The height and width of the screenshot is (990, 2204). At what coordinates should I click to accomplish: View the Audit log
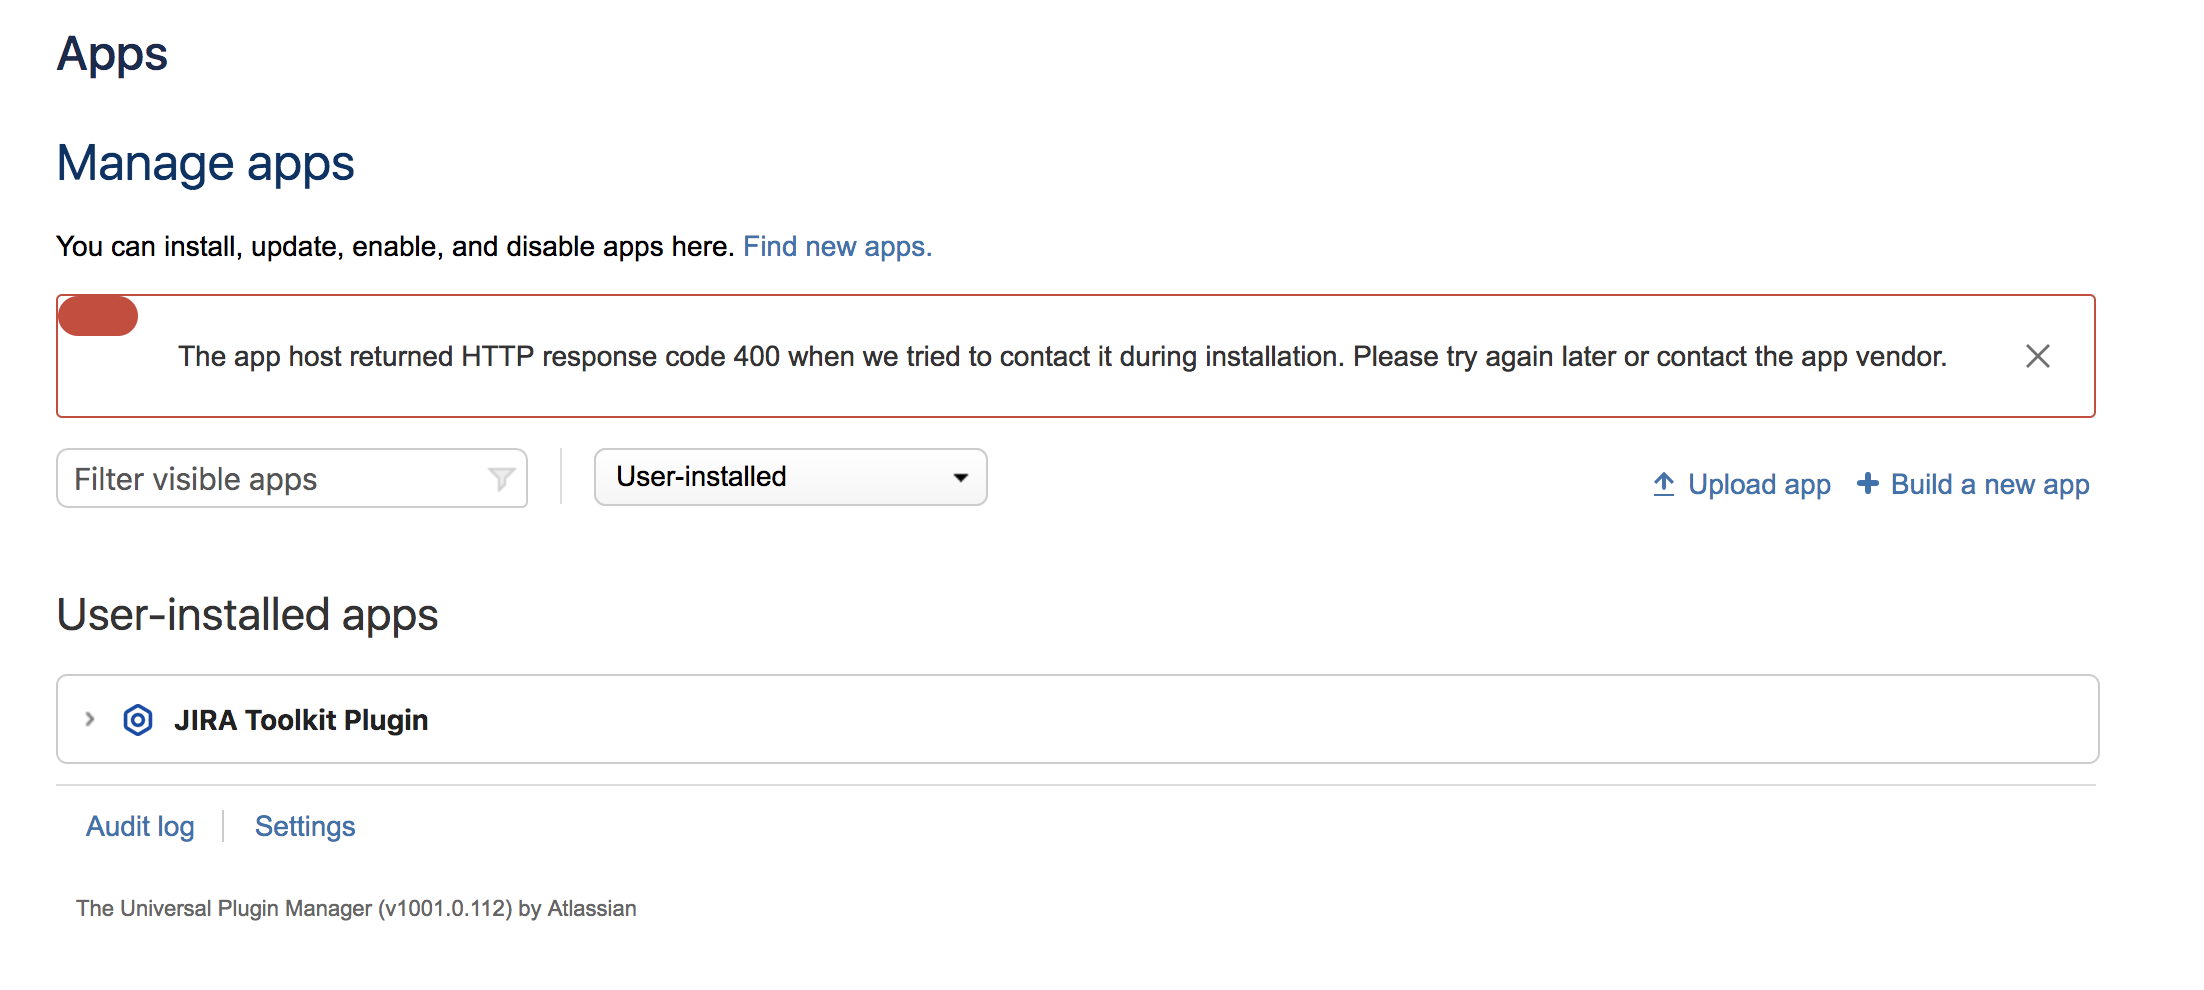pyautogui.click(x=140, y=826)
